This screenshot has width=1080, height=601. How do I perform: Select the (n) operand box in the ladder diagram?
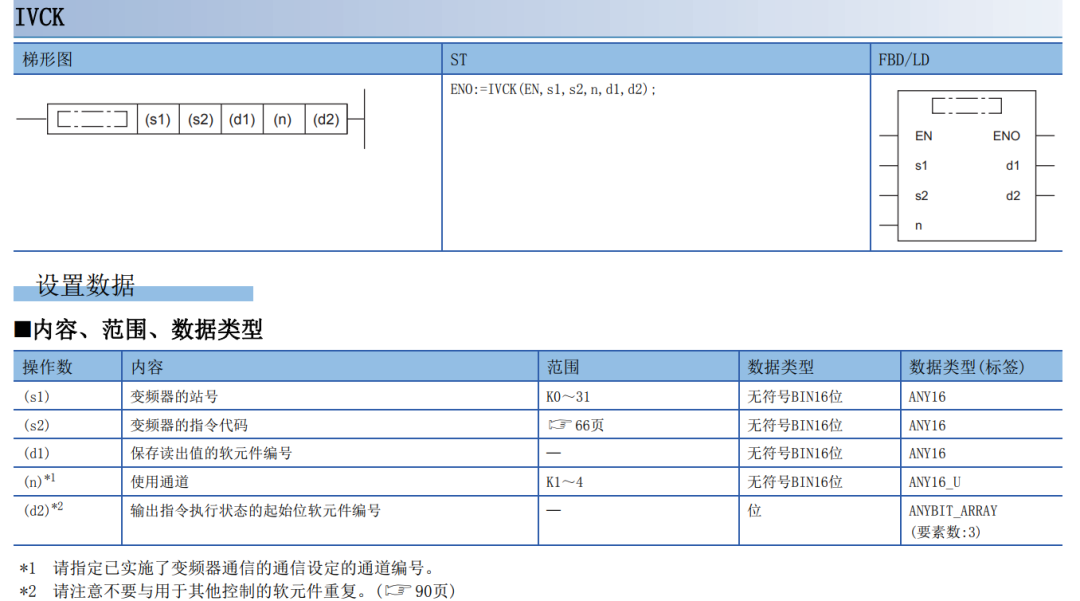(x=283, y=120)
